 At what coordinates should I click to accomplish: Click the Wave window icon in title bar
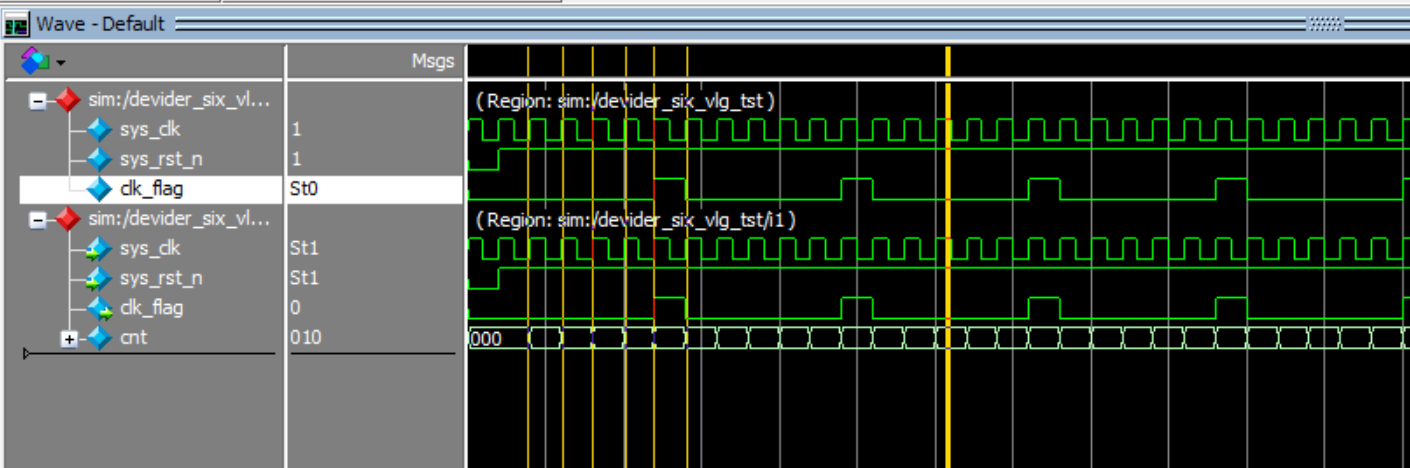16,24
